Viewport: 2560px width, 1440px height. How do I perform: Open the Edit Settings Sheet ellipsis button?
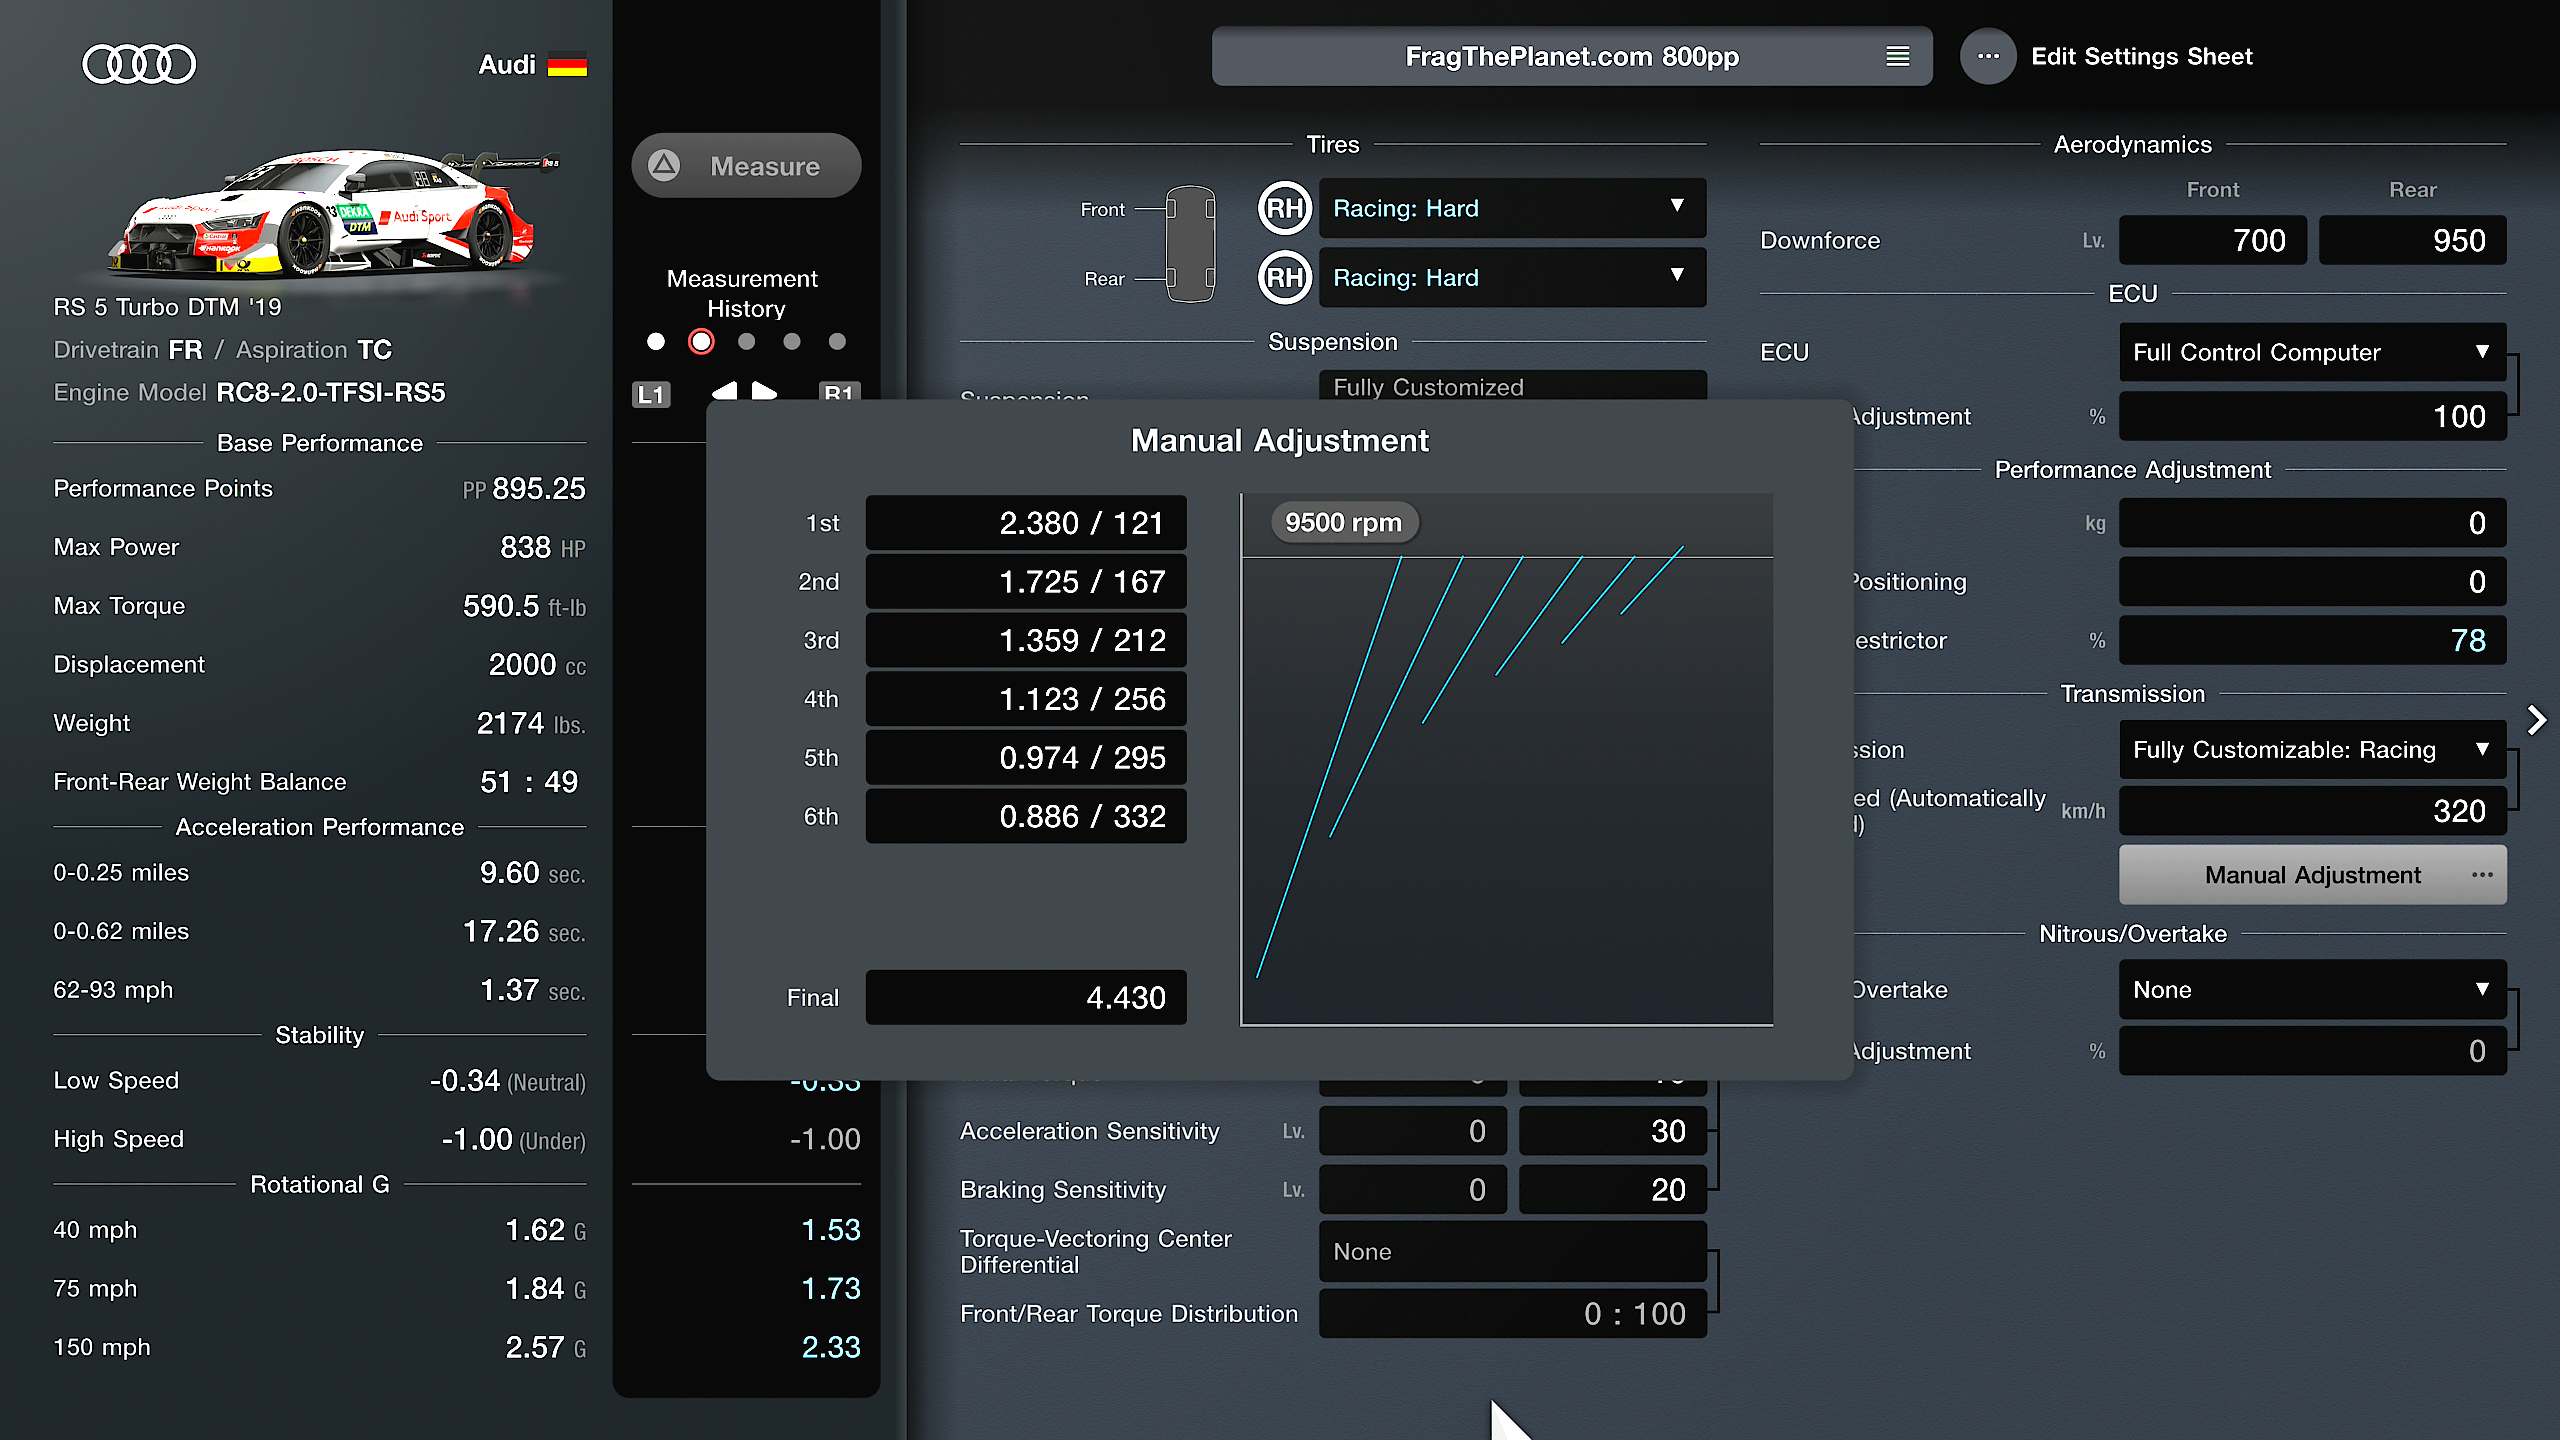point(1988,56)
